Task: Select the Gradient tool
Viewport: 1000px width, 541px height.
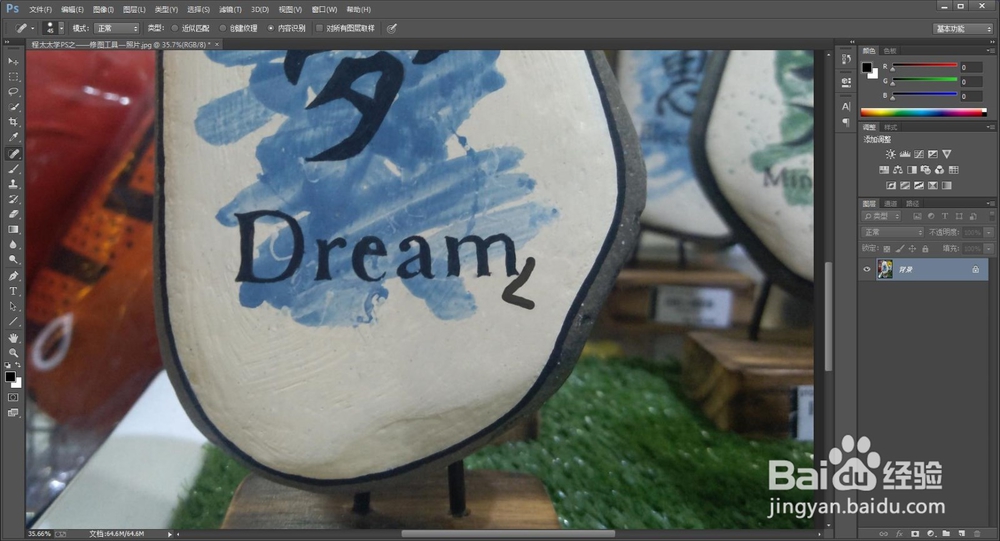Action: click(13, 230)
